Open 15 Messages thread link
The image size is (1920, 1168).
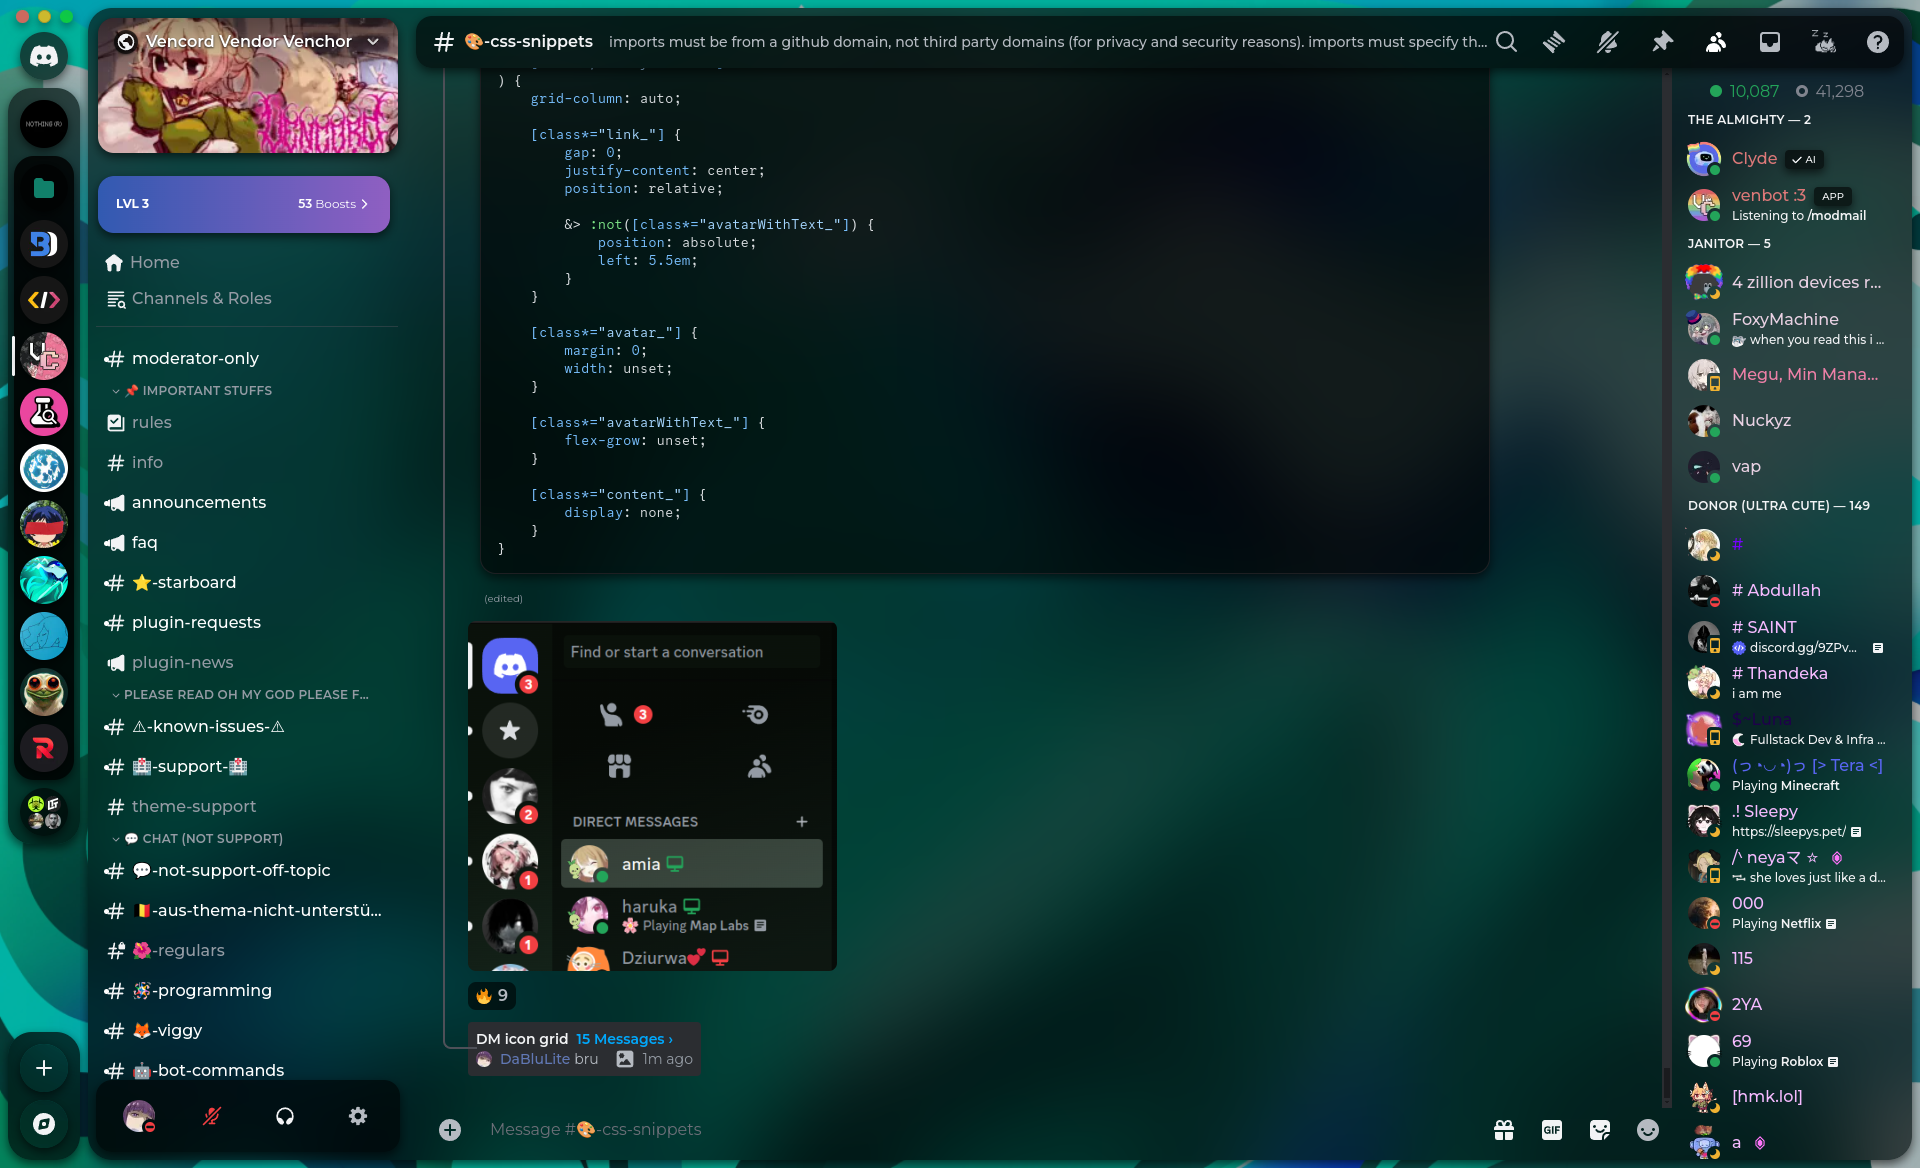pos(624,1039)
